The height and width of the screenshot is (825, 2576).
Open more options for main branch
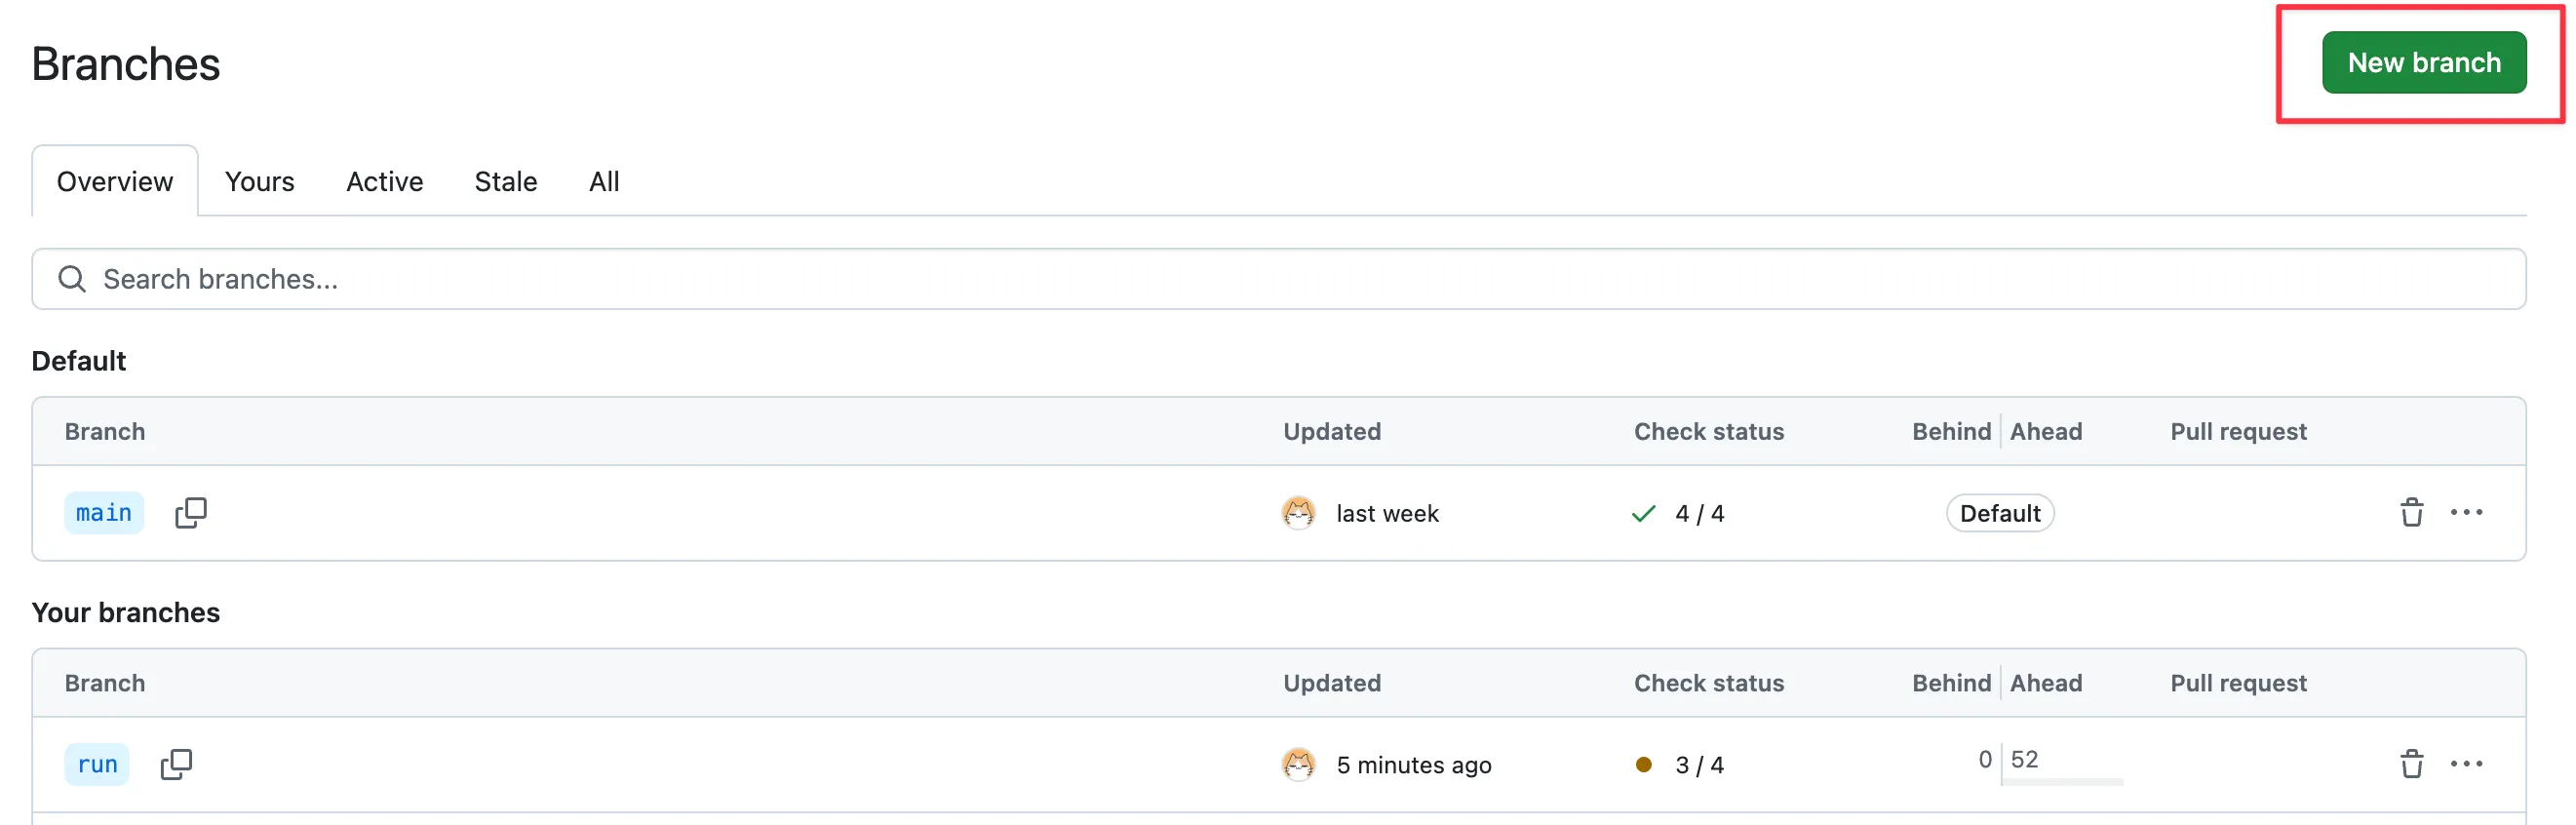click(2466, 513)
